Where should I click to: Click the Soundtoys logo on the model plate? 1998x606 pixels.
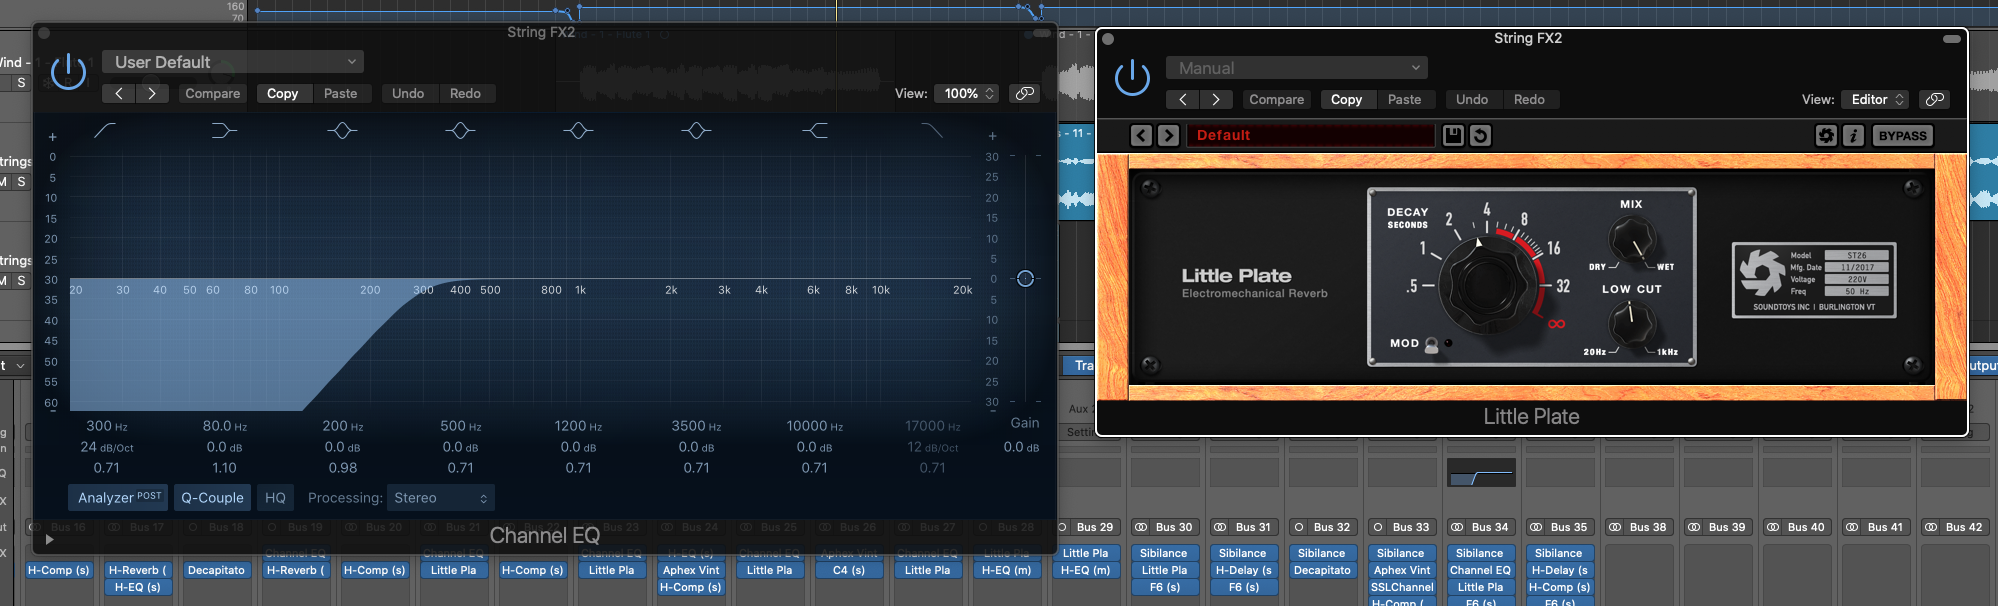point(1761,273)
